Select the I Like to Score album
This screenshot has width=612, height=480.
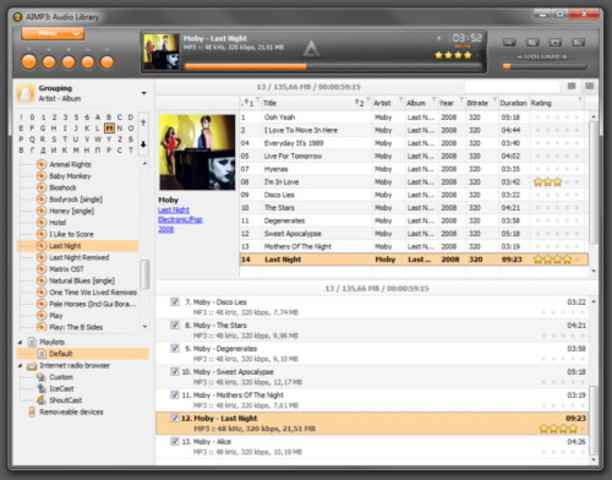click(71, 234)
